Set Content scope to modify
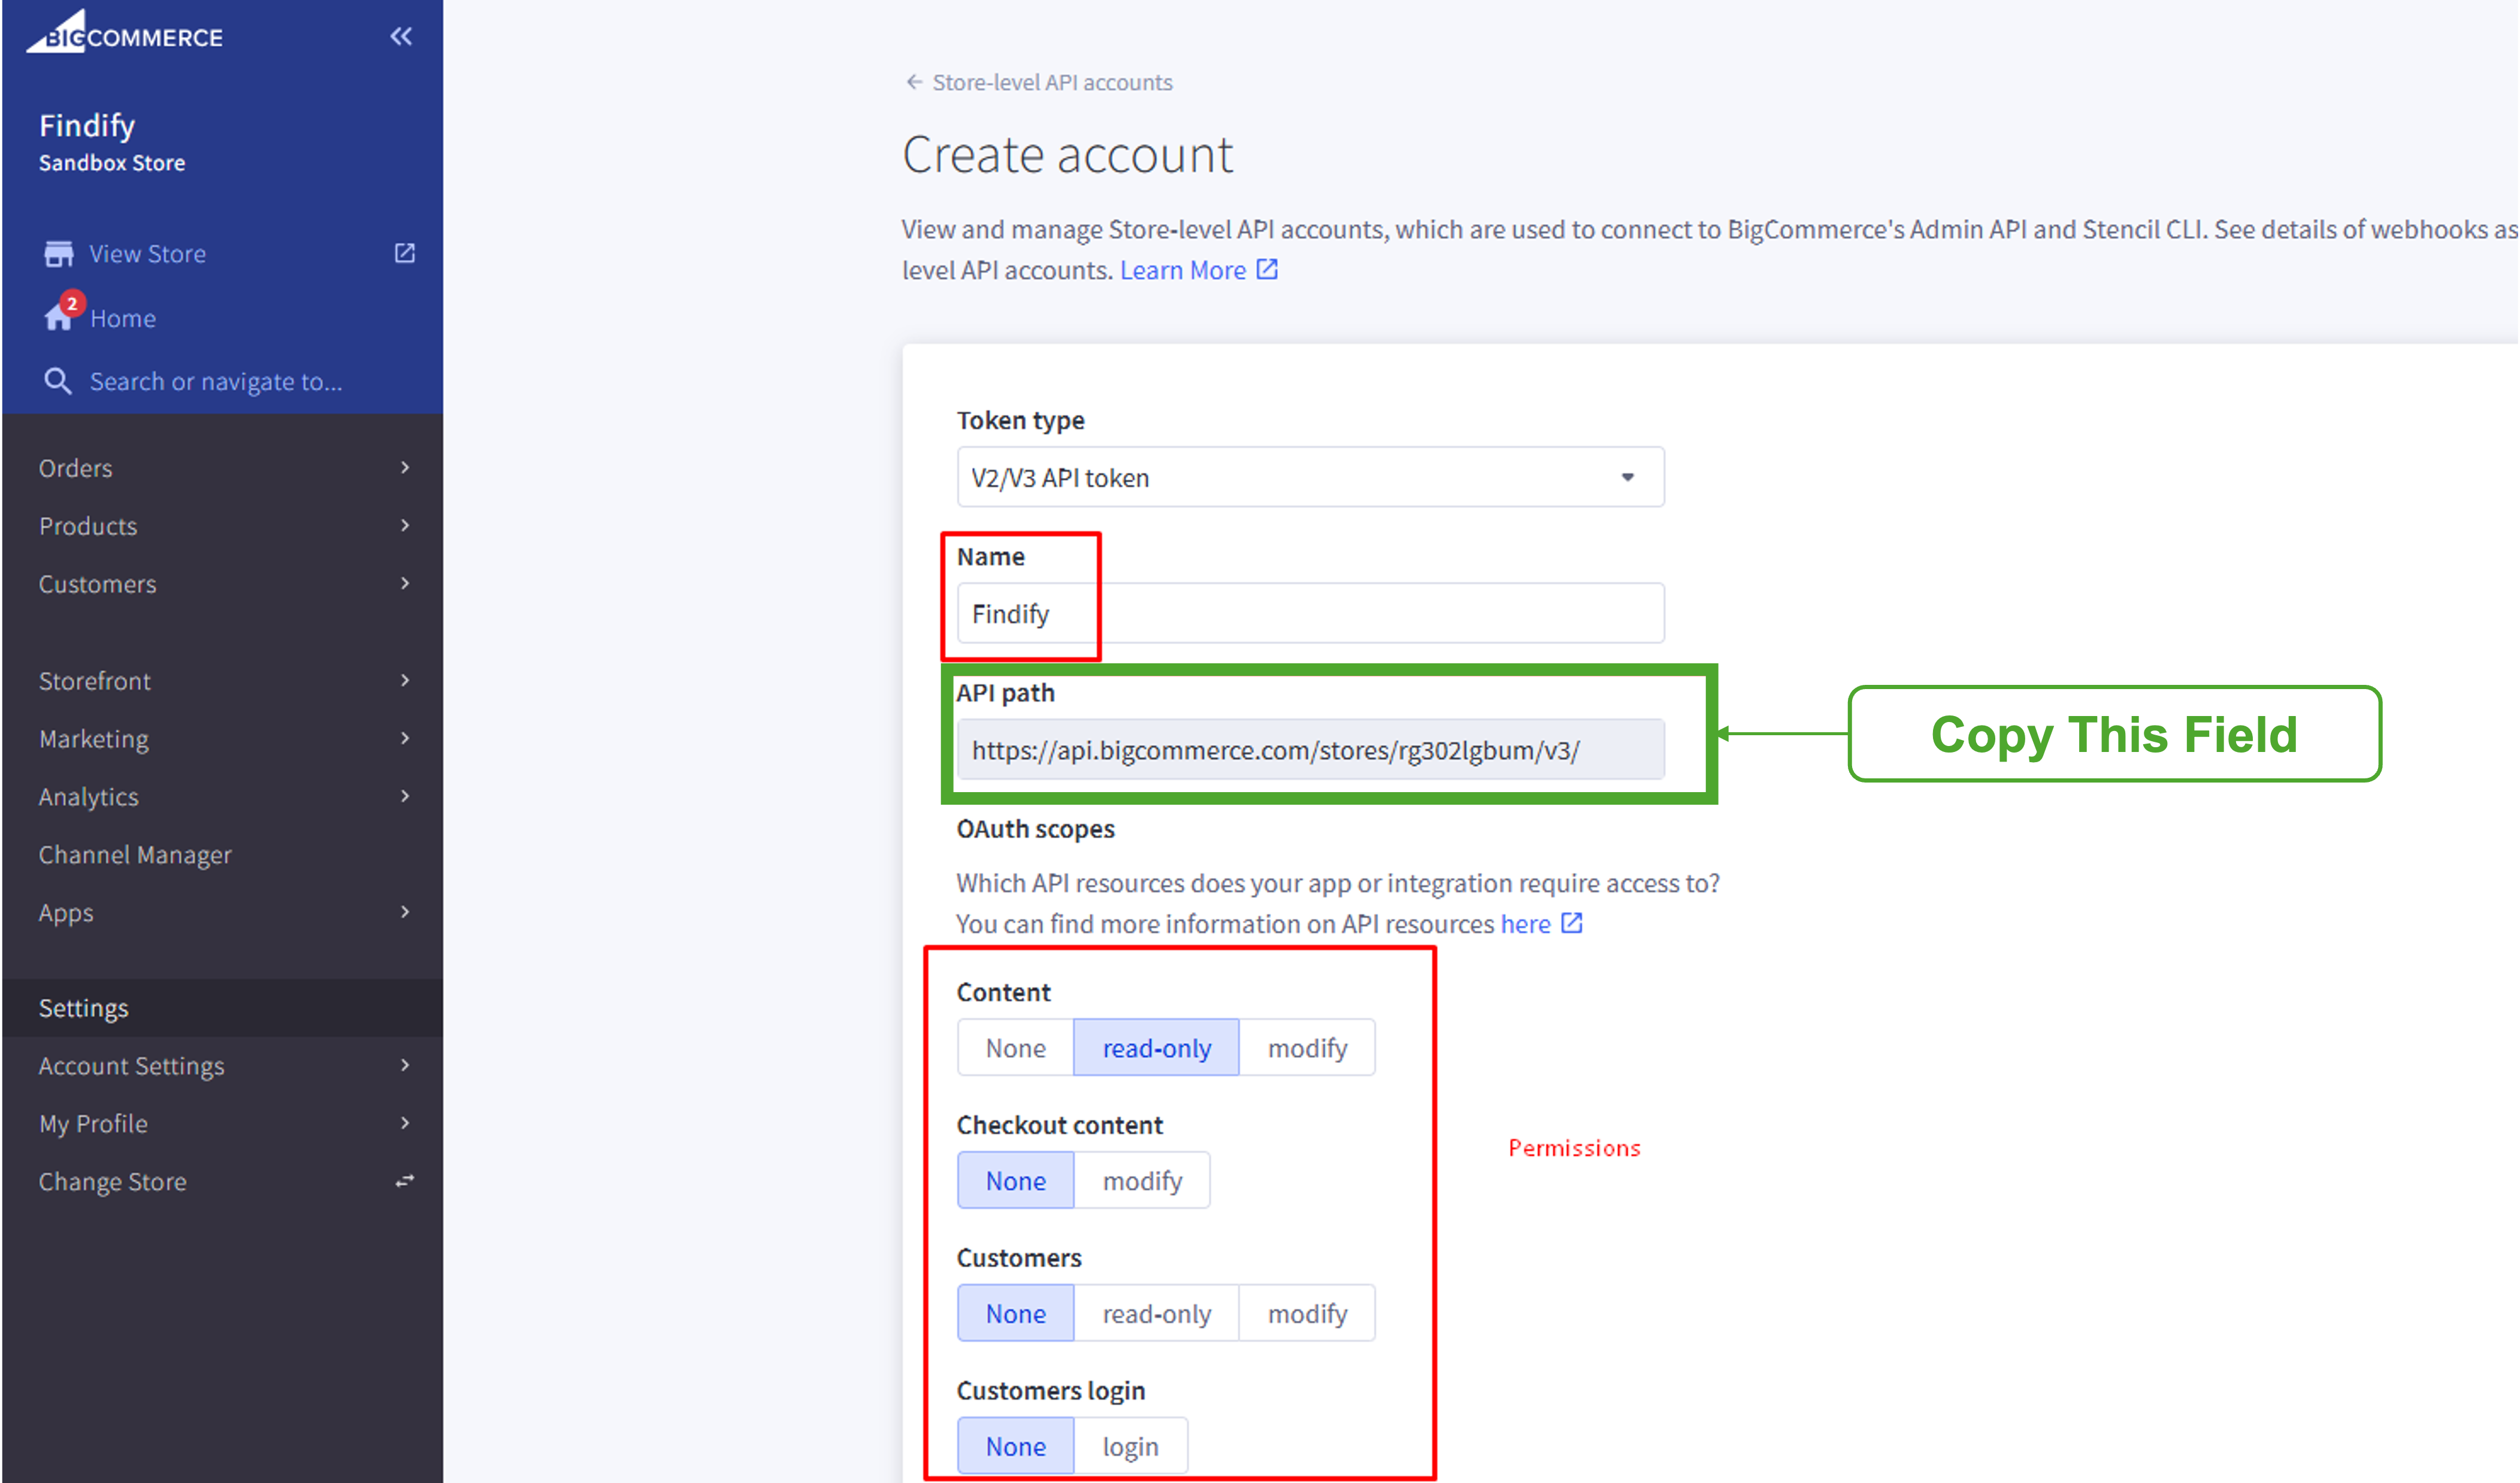The height and width of the screenshot is (1483, 2520). pyautogui.click(x=1306, y=1048)
